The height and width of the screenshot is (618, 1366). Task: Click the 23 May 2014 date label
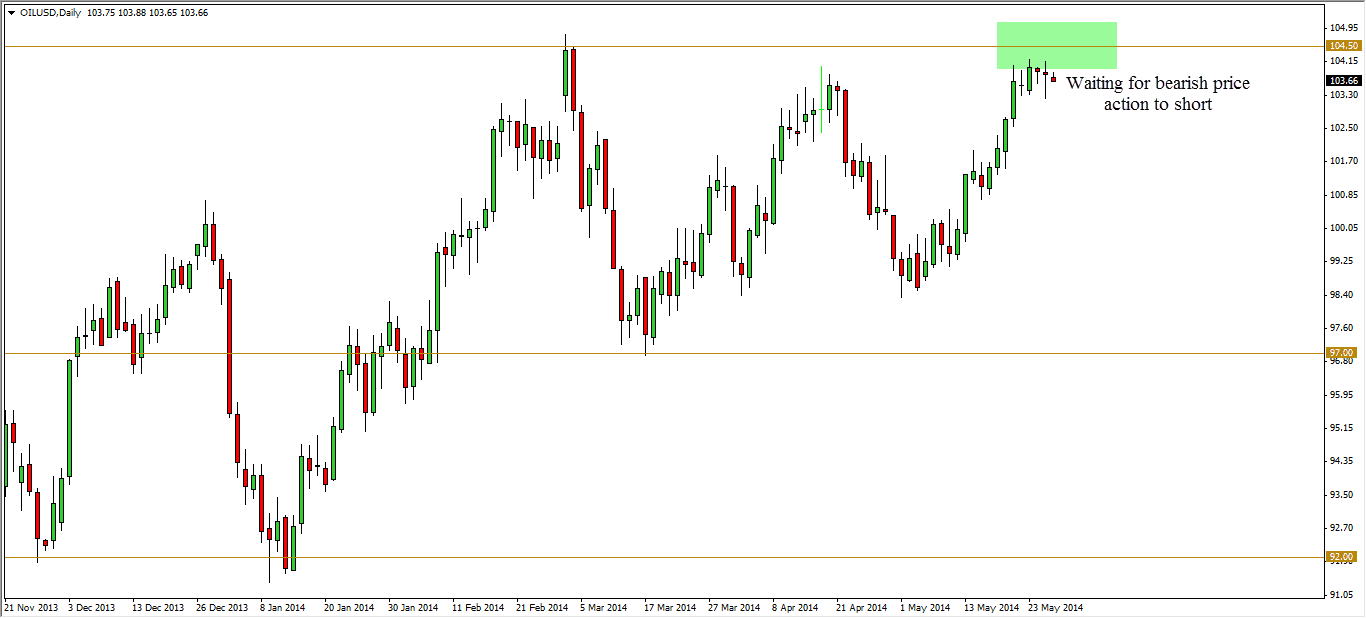tap(1054, 607)
